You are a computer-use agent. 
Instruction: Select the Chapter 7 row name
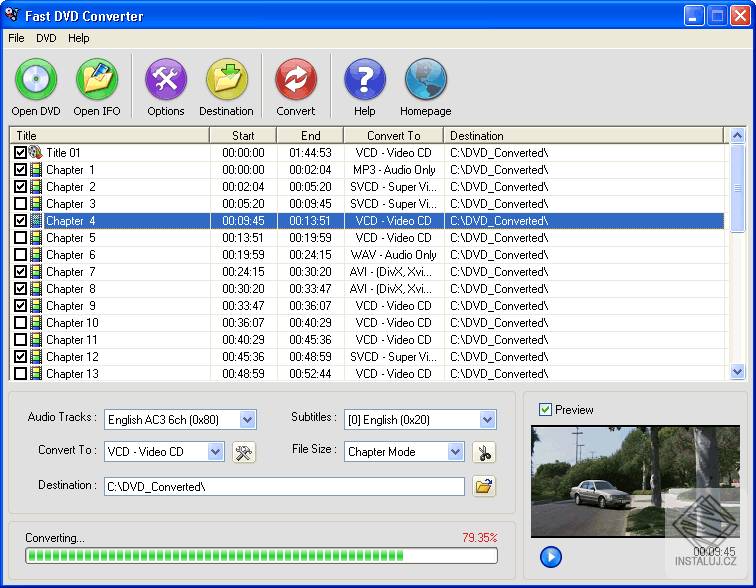pos(70,272)
